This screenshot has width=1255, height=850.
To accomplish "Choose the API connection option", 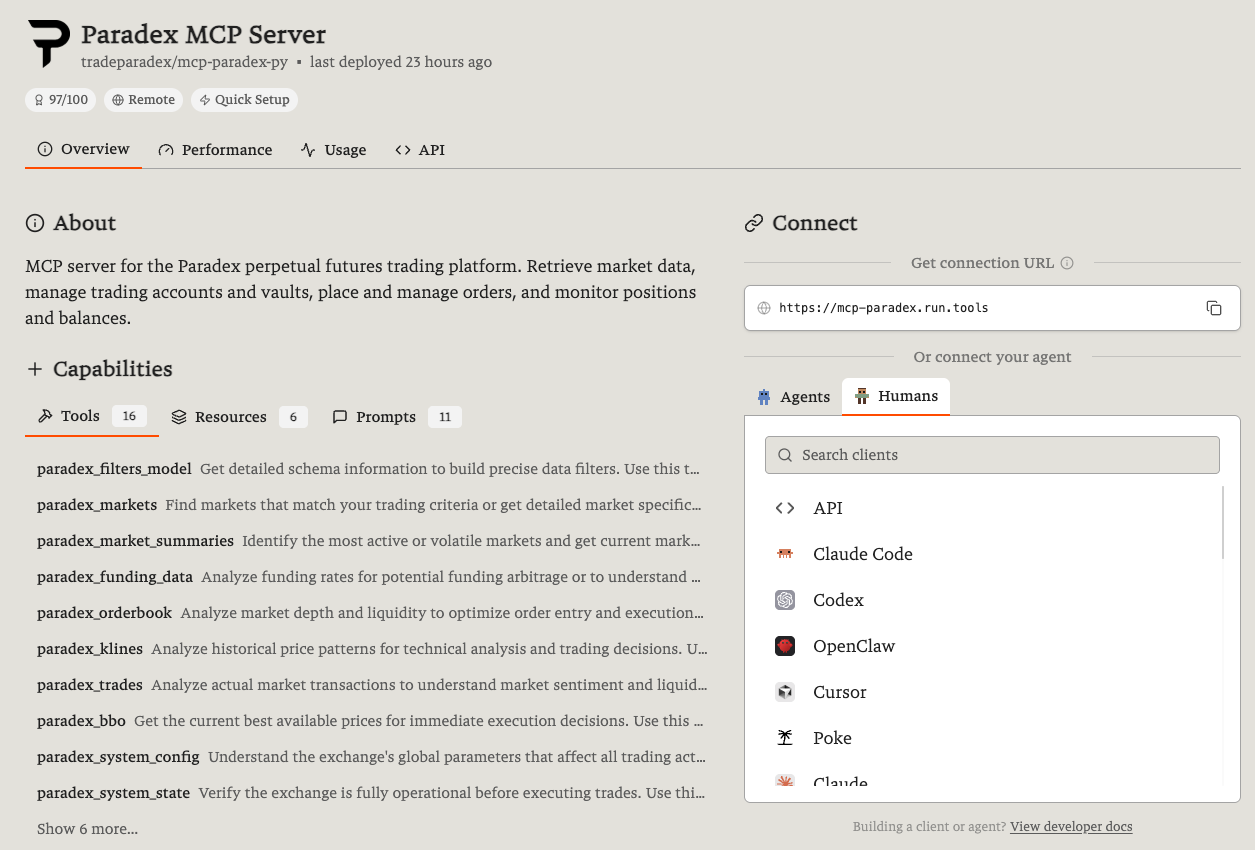I will pyautogui.click(x=827, y=507).
